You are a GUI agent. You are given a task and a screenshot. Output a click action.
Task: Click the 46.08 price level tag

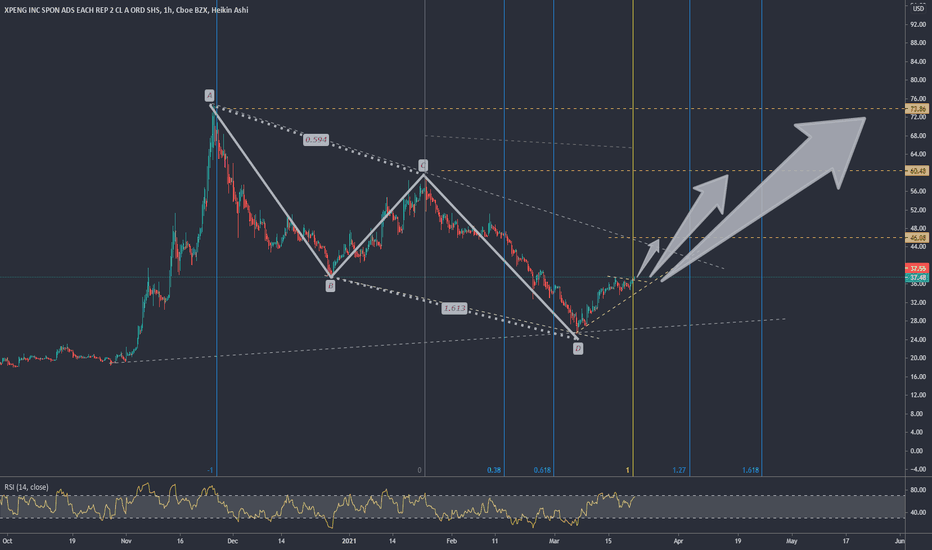click(x=917, y=238)
